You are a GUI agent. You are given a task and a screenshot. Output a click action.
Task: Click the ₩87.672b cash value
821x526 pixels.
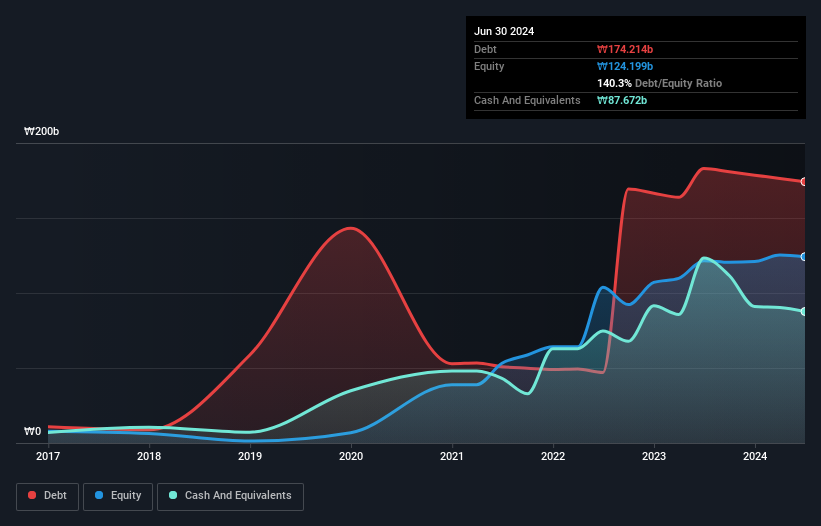[x=622, y=100]
